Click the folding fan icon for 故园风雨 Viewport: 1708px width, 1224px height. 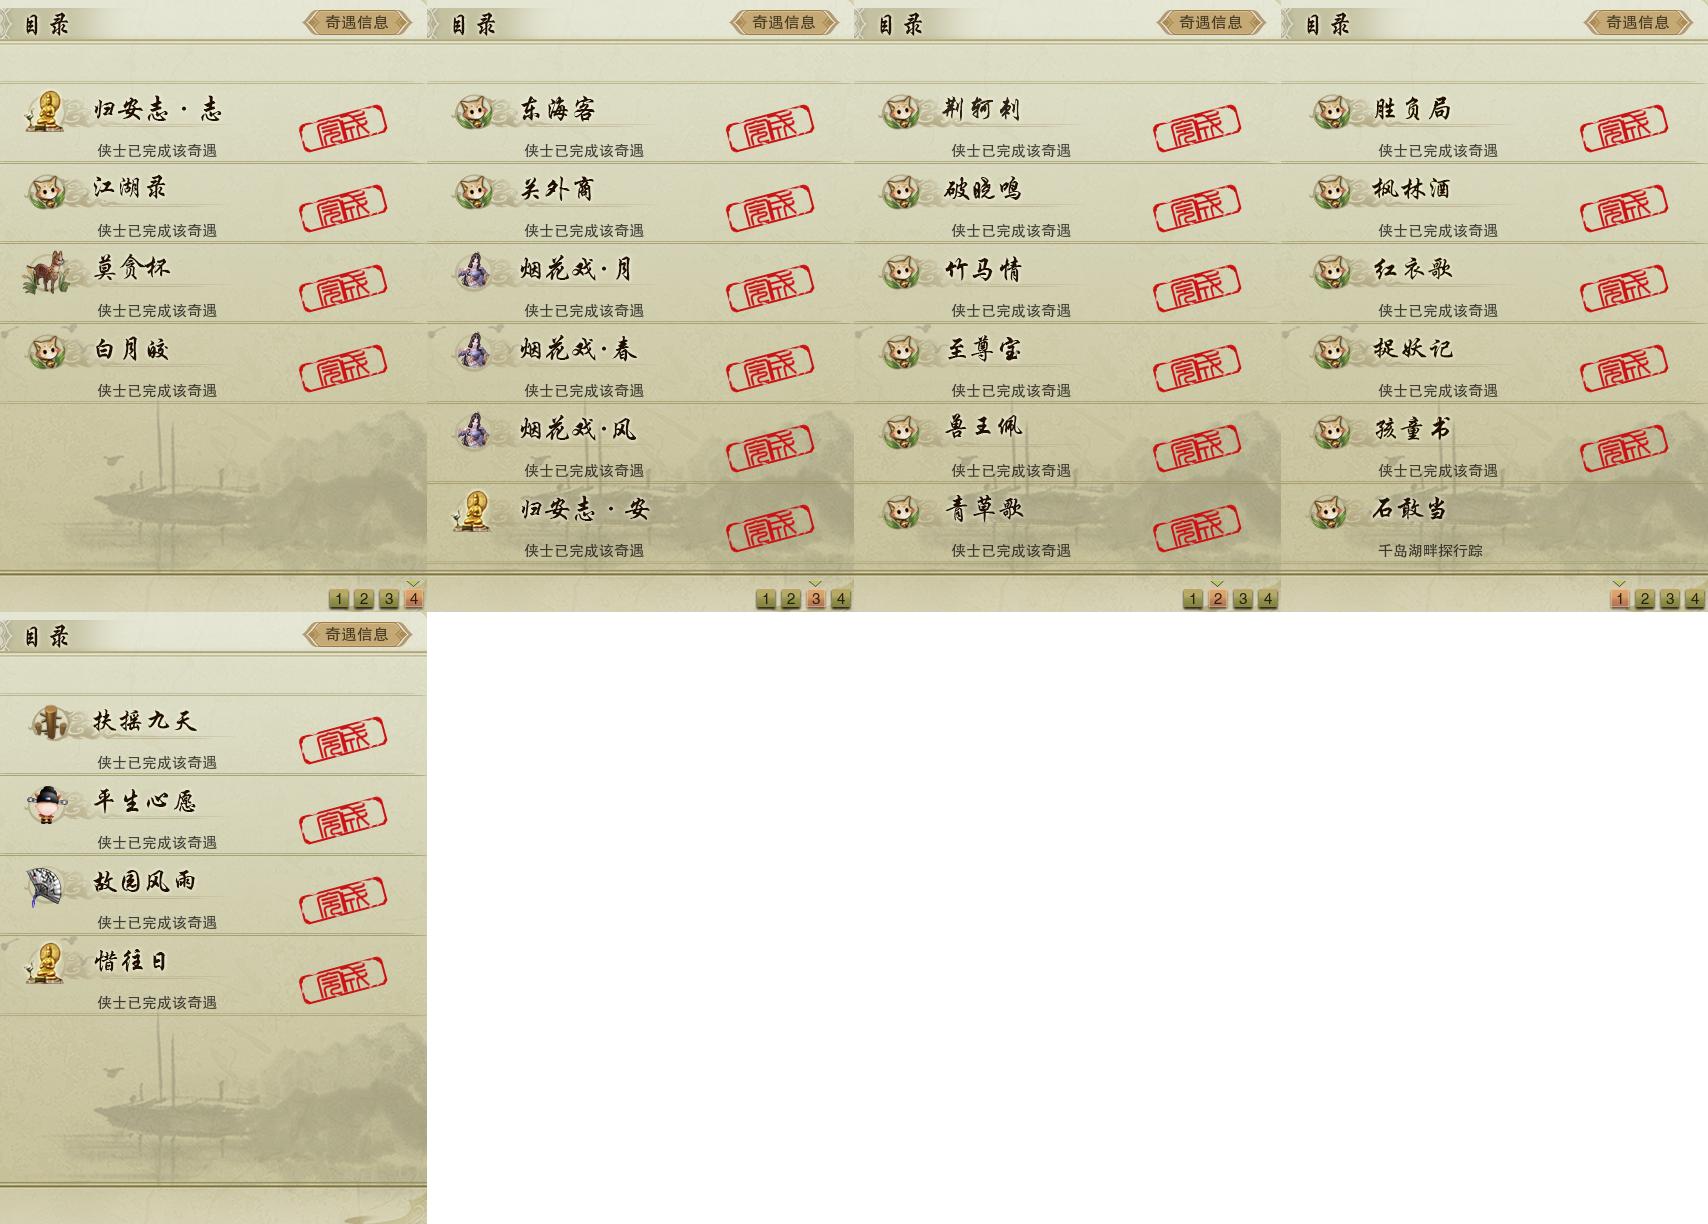click(x=45, y=885)
